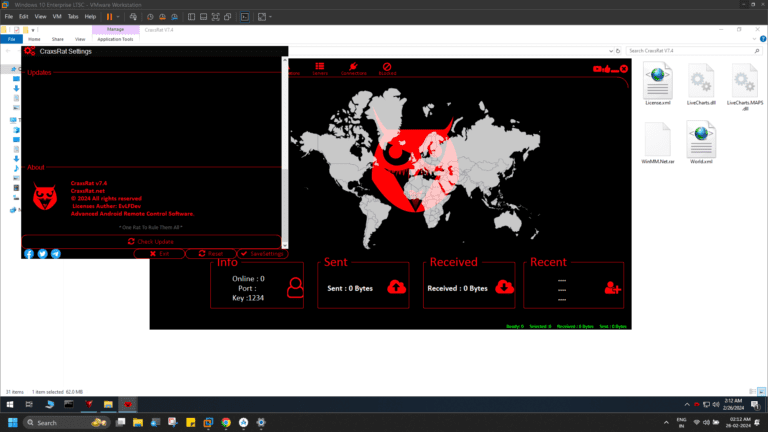The height and width of the screenshot is (432, 768).
Task: Open the Connections tab in main window
Action: pyautogui.click(x=353, y=69)
